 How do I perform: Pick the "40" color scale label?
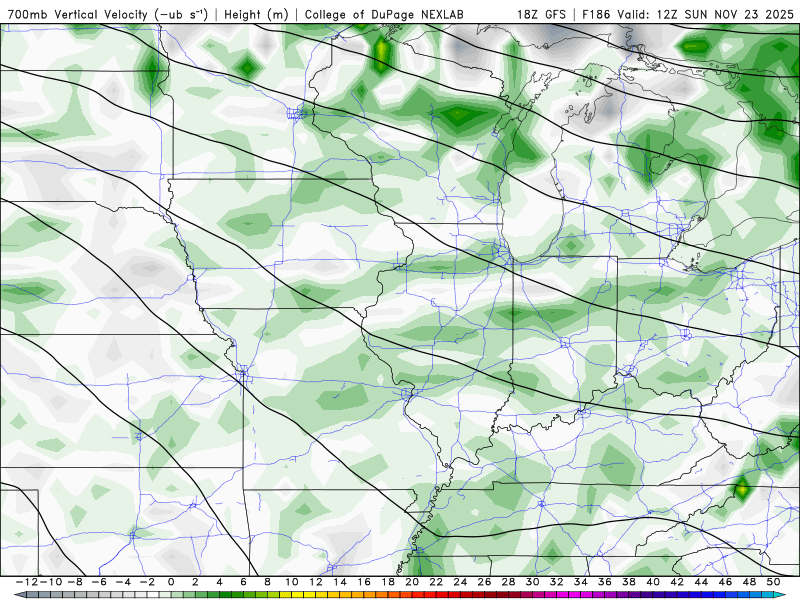point(653,582)
